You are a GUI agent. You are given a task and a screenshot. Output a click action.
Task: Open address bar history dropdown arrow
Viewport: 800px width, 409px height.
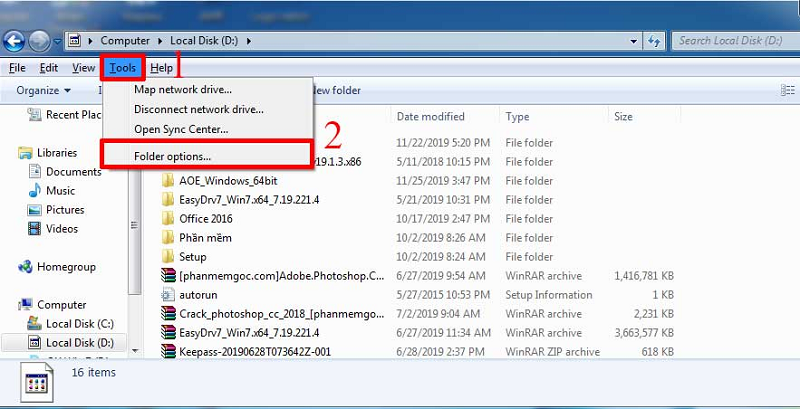click(634, 41)
